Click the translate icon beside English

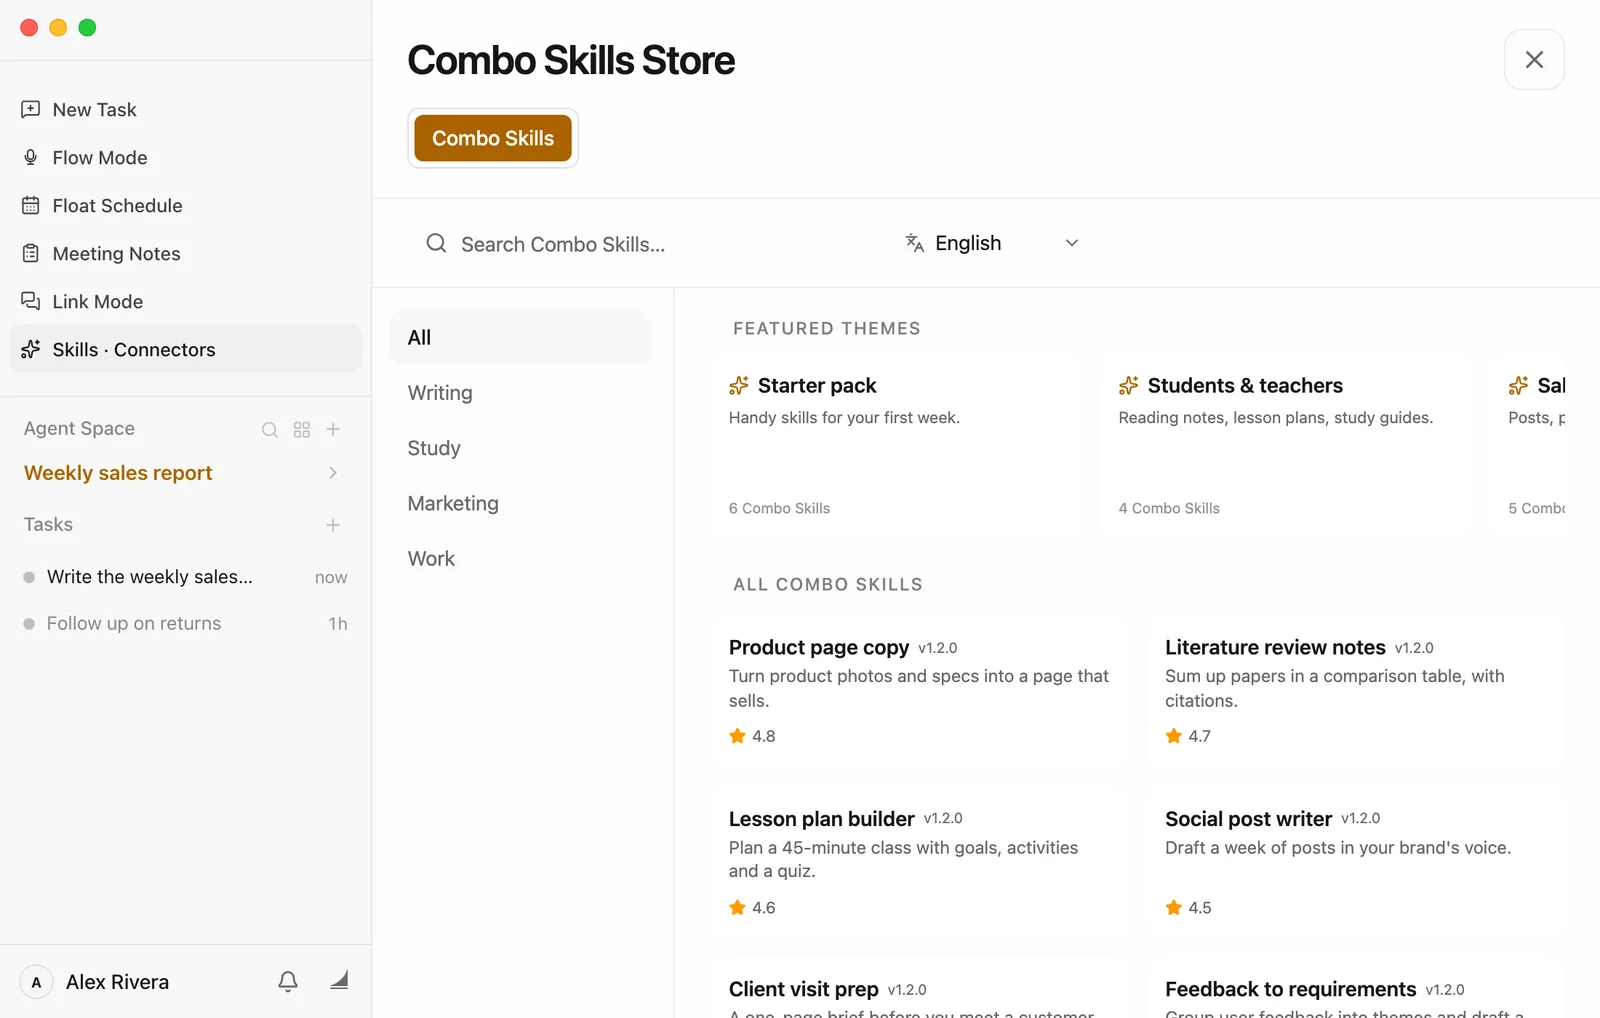[914, 243]
